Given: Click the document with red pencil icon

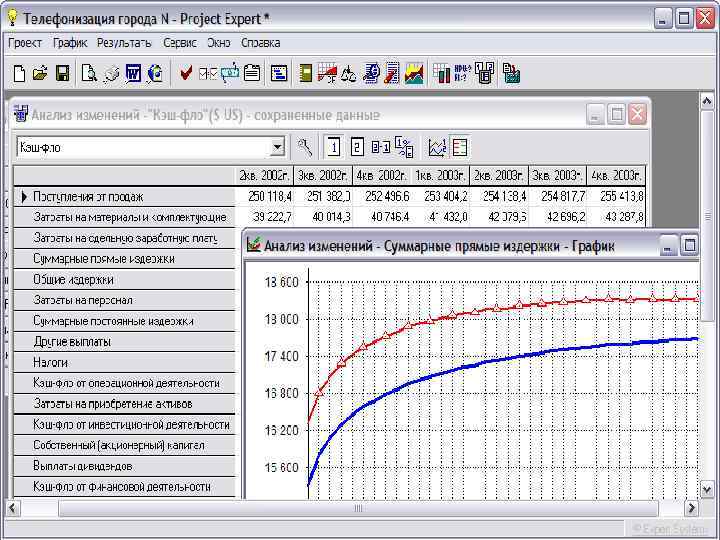Looking at the screenshot, I should point(393,73).
